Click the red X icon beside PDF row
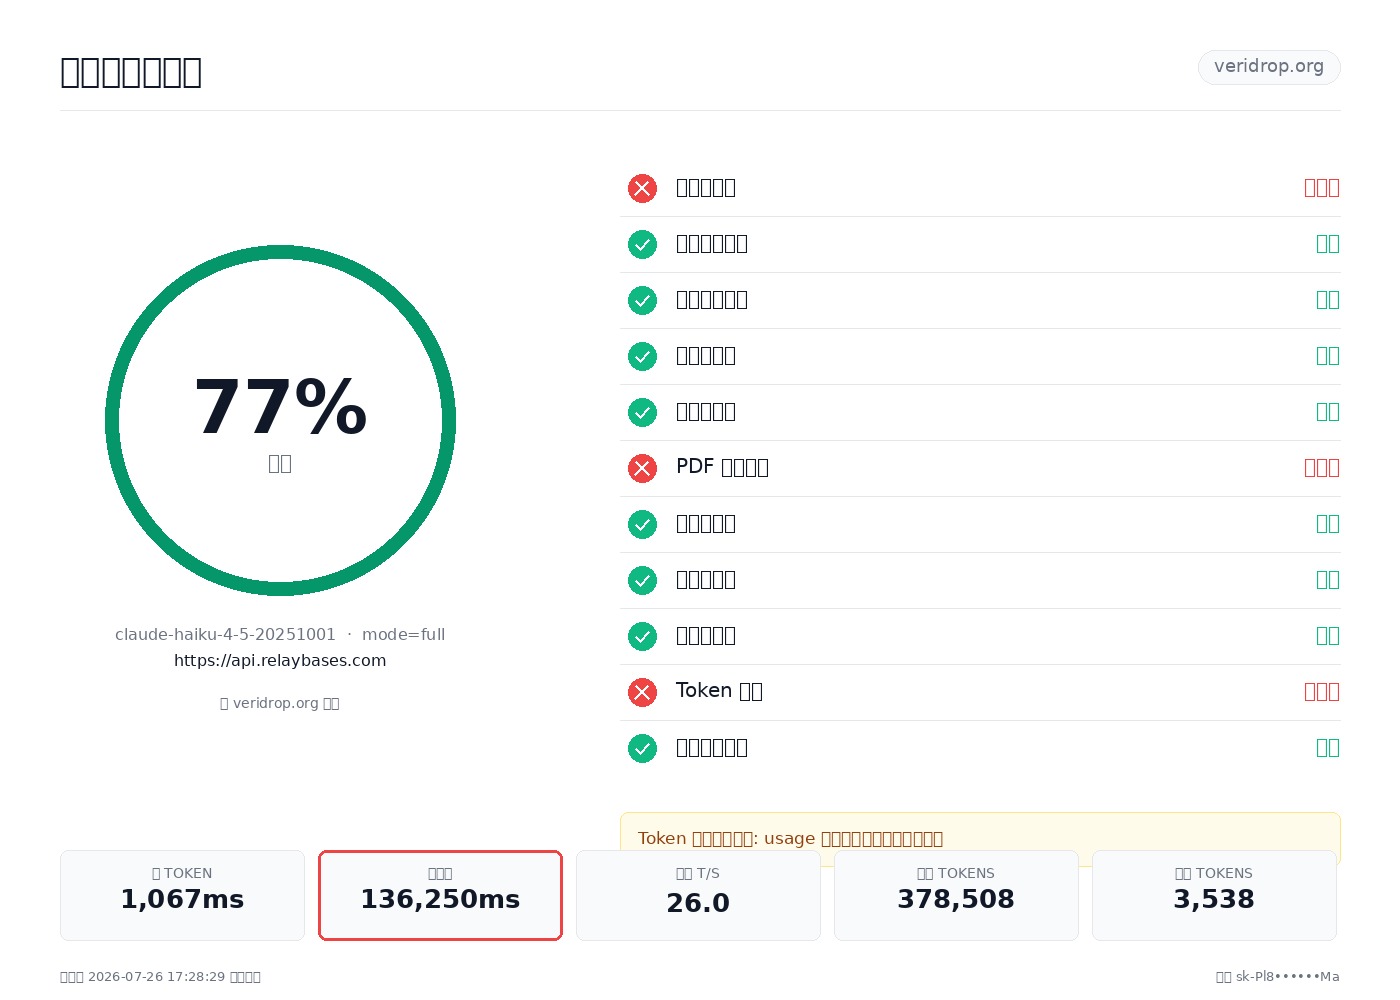1400x1000 pixels. 642,468
